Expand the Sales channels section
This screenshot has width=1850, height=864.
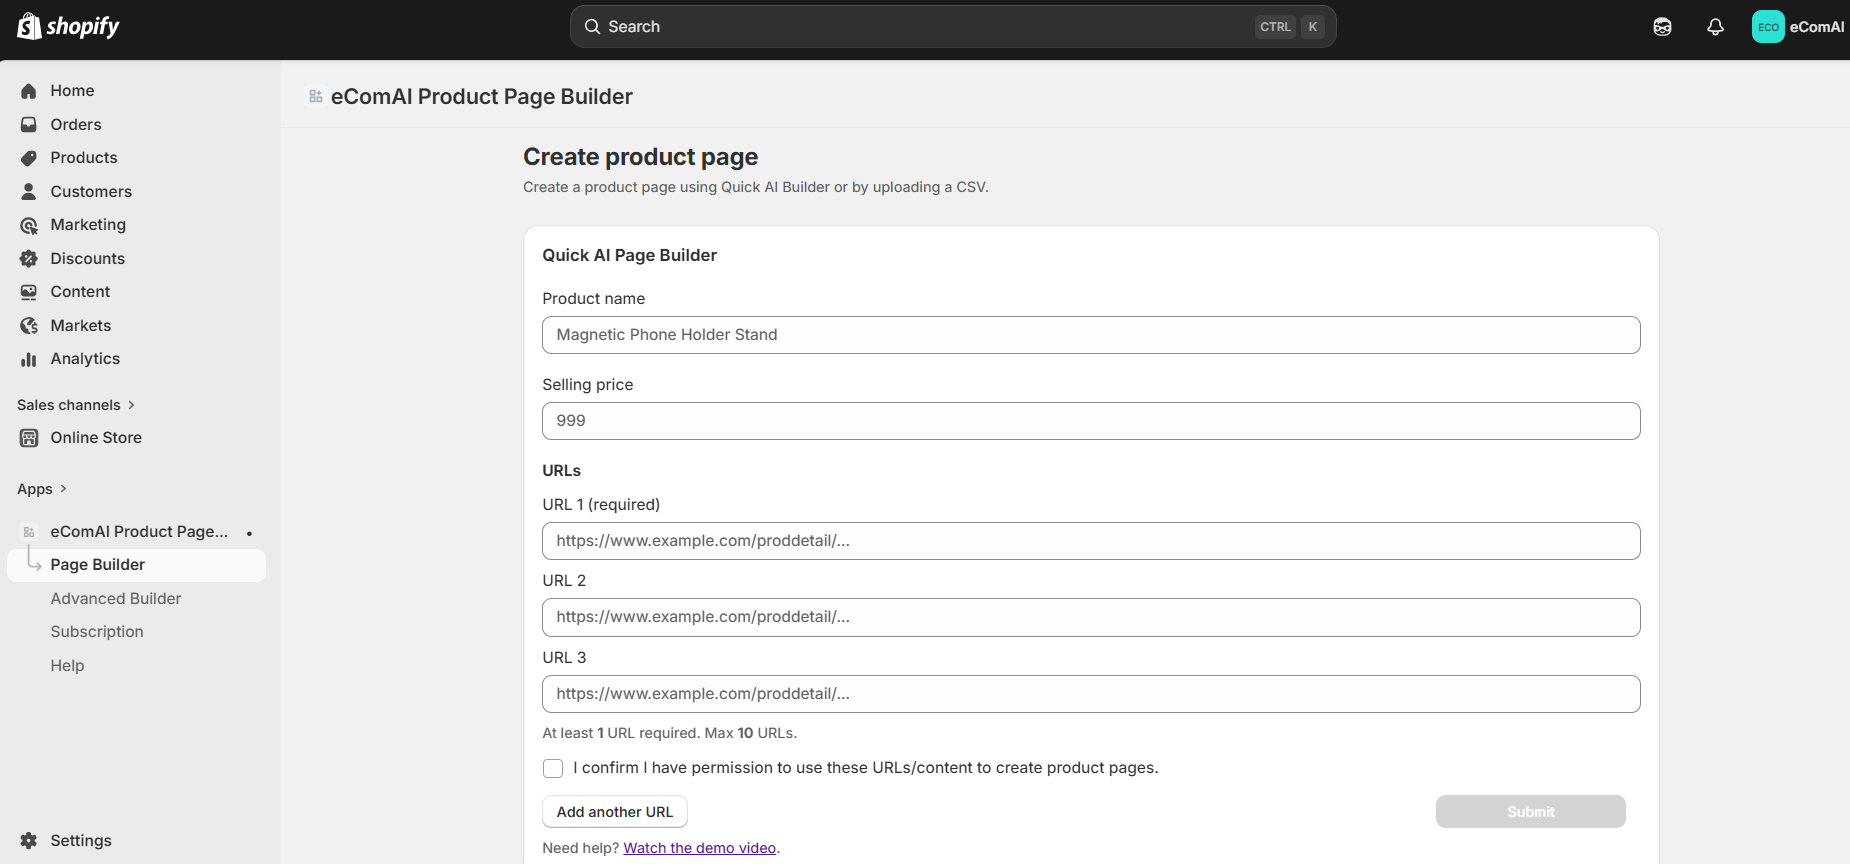coord(76,405)
